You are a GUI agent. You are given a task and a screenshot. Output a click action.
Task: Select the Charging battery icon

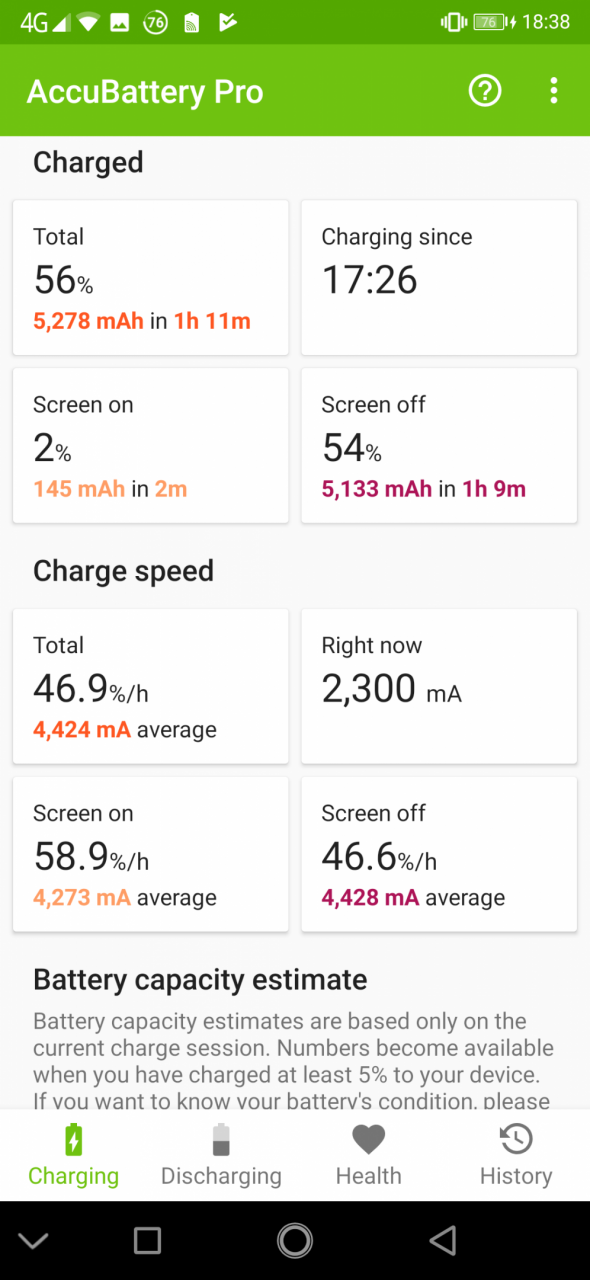[73, 1140]
